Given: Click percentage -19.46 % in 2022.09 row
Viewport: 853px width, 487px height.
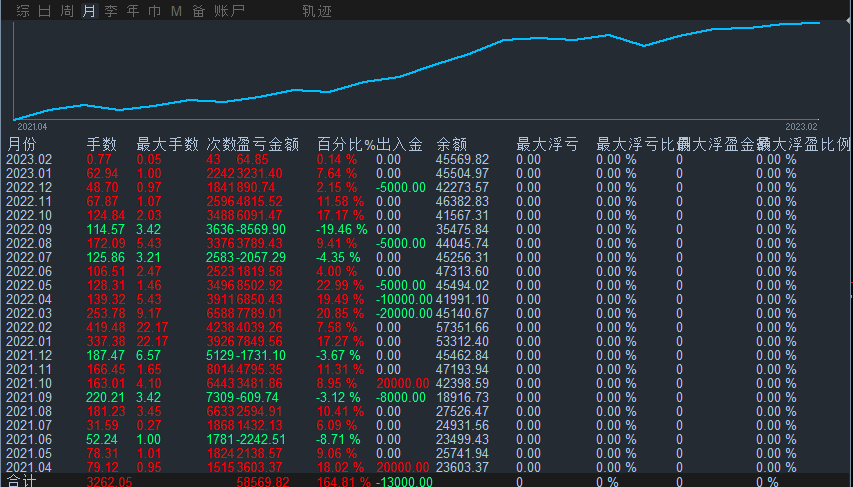Looking at the screenshot, I should pyautogui.click(x=342, y=230).
